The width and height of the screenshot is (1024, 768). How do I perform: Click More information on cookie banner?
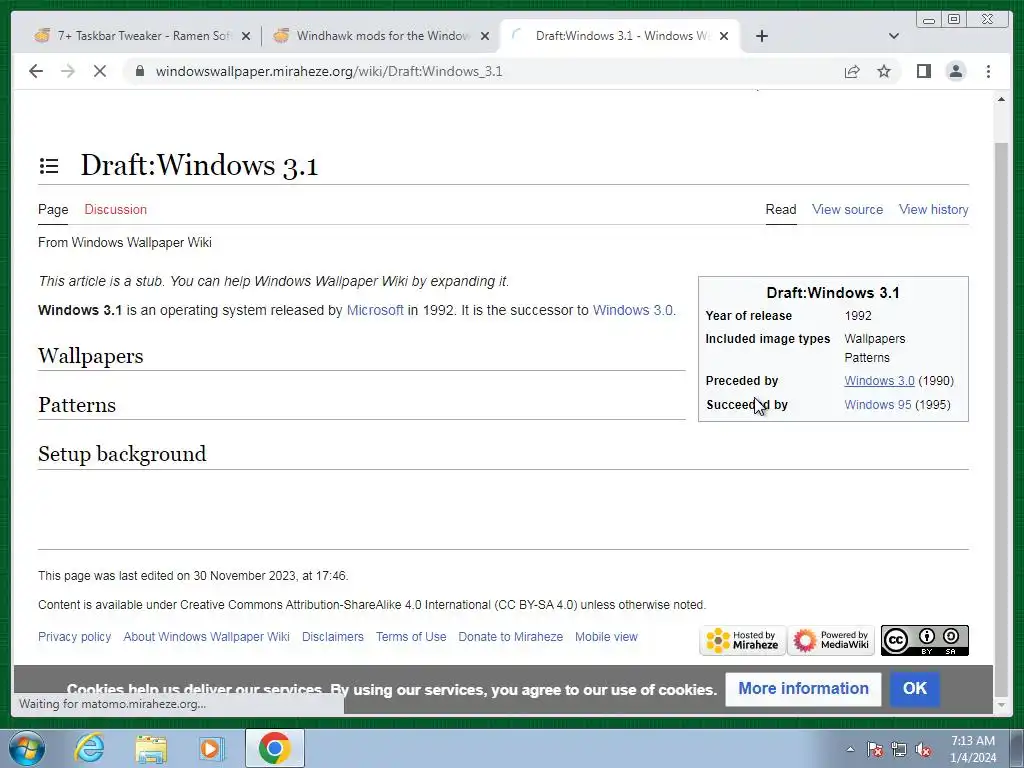pyautogui.click(x=803, y=689)
